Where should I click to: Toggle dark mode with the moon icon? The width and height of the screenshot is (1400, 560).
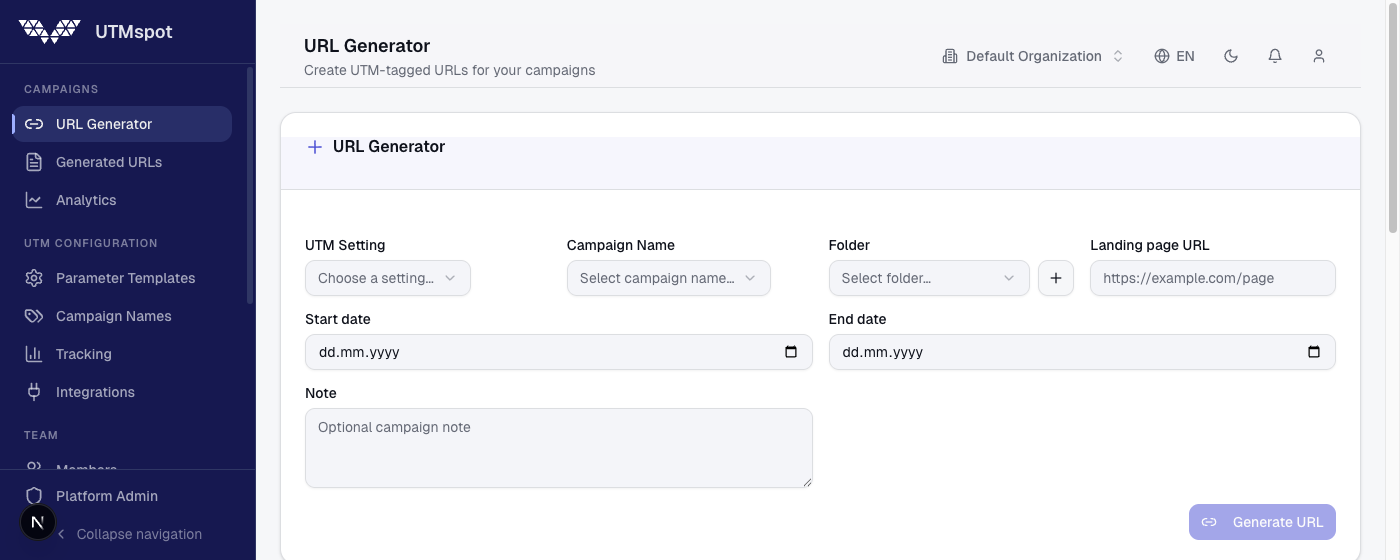tap(1231, 56)
